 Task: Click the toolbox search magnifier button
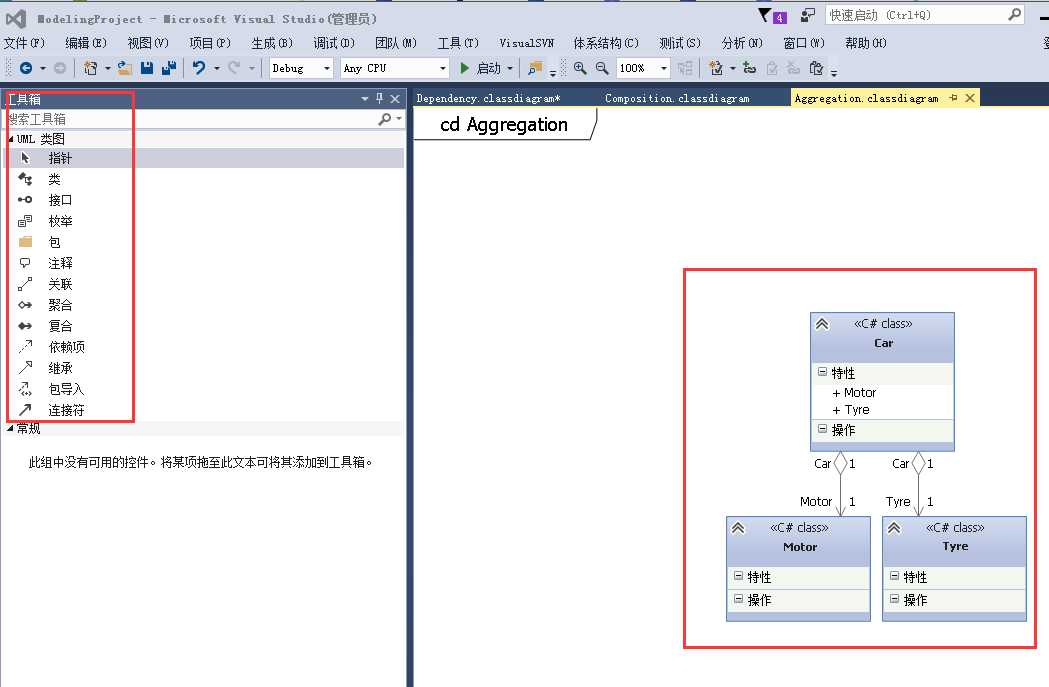[x=385, y=119]
